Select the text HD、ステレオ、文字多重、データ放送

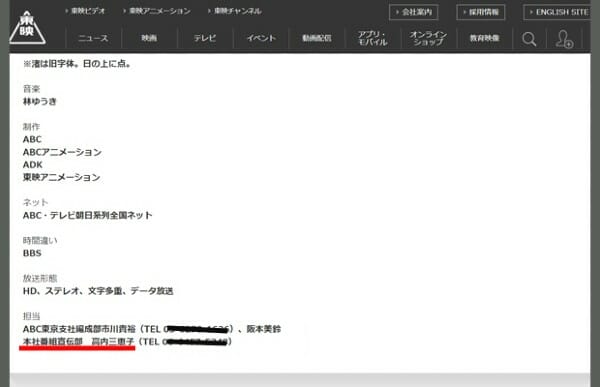98,291
